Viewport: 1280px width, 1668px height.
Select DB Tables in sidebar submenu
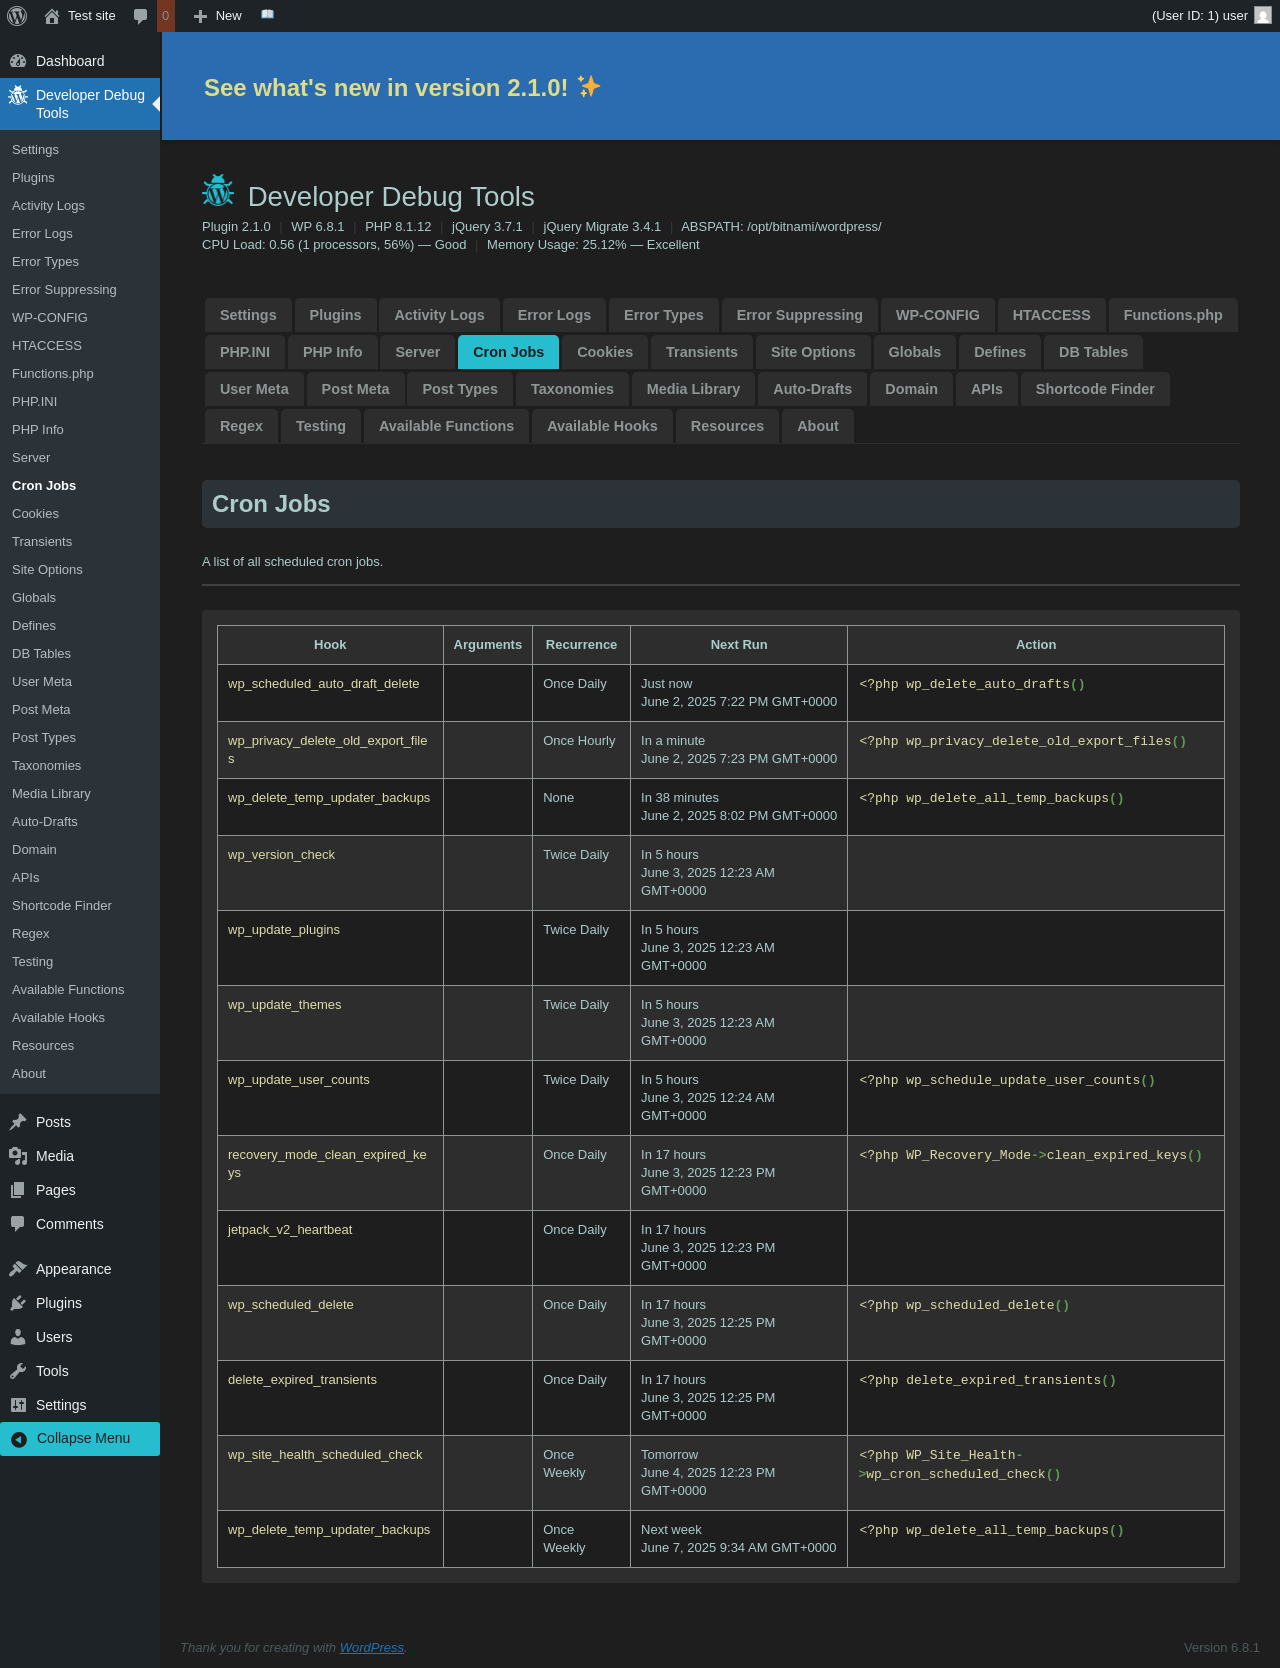[x=41, y=654]
